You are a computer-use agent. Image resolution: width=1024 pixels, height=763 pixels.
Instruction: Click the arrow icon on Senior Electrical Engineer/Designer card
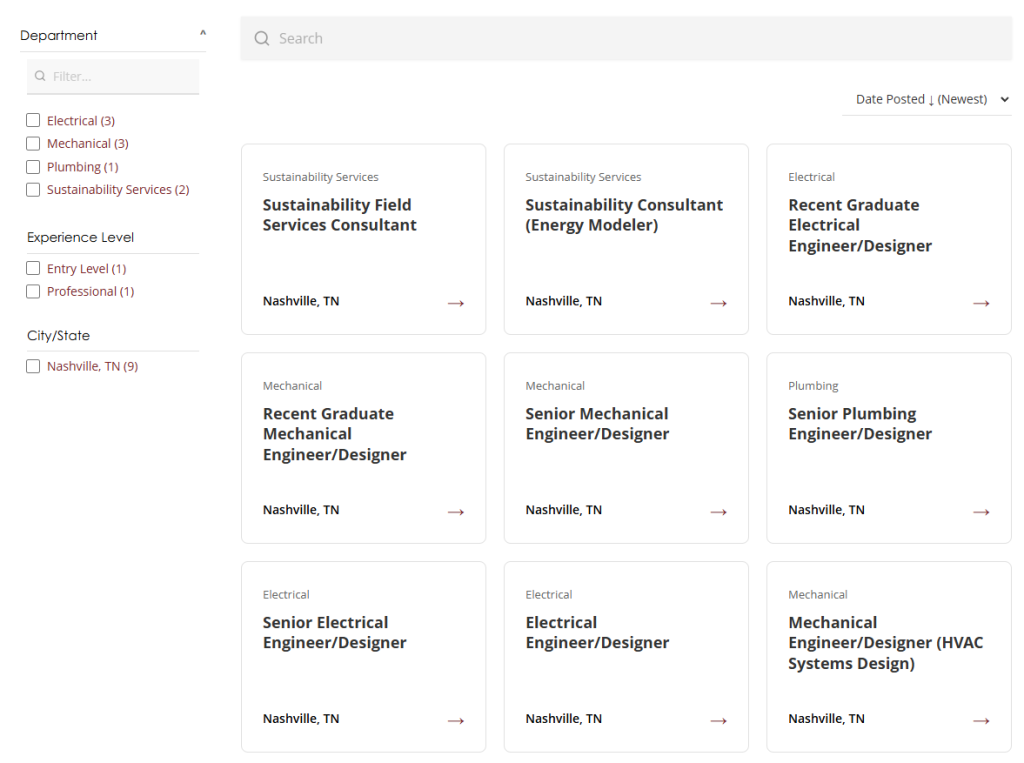pyautogui.click(x=456, y=720)
